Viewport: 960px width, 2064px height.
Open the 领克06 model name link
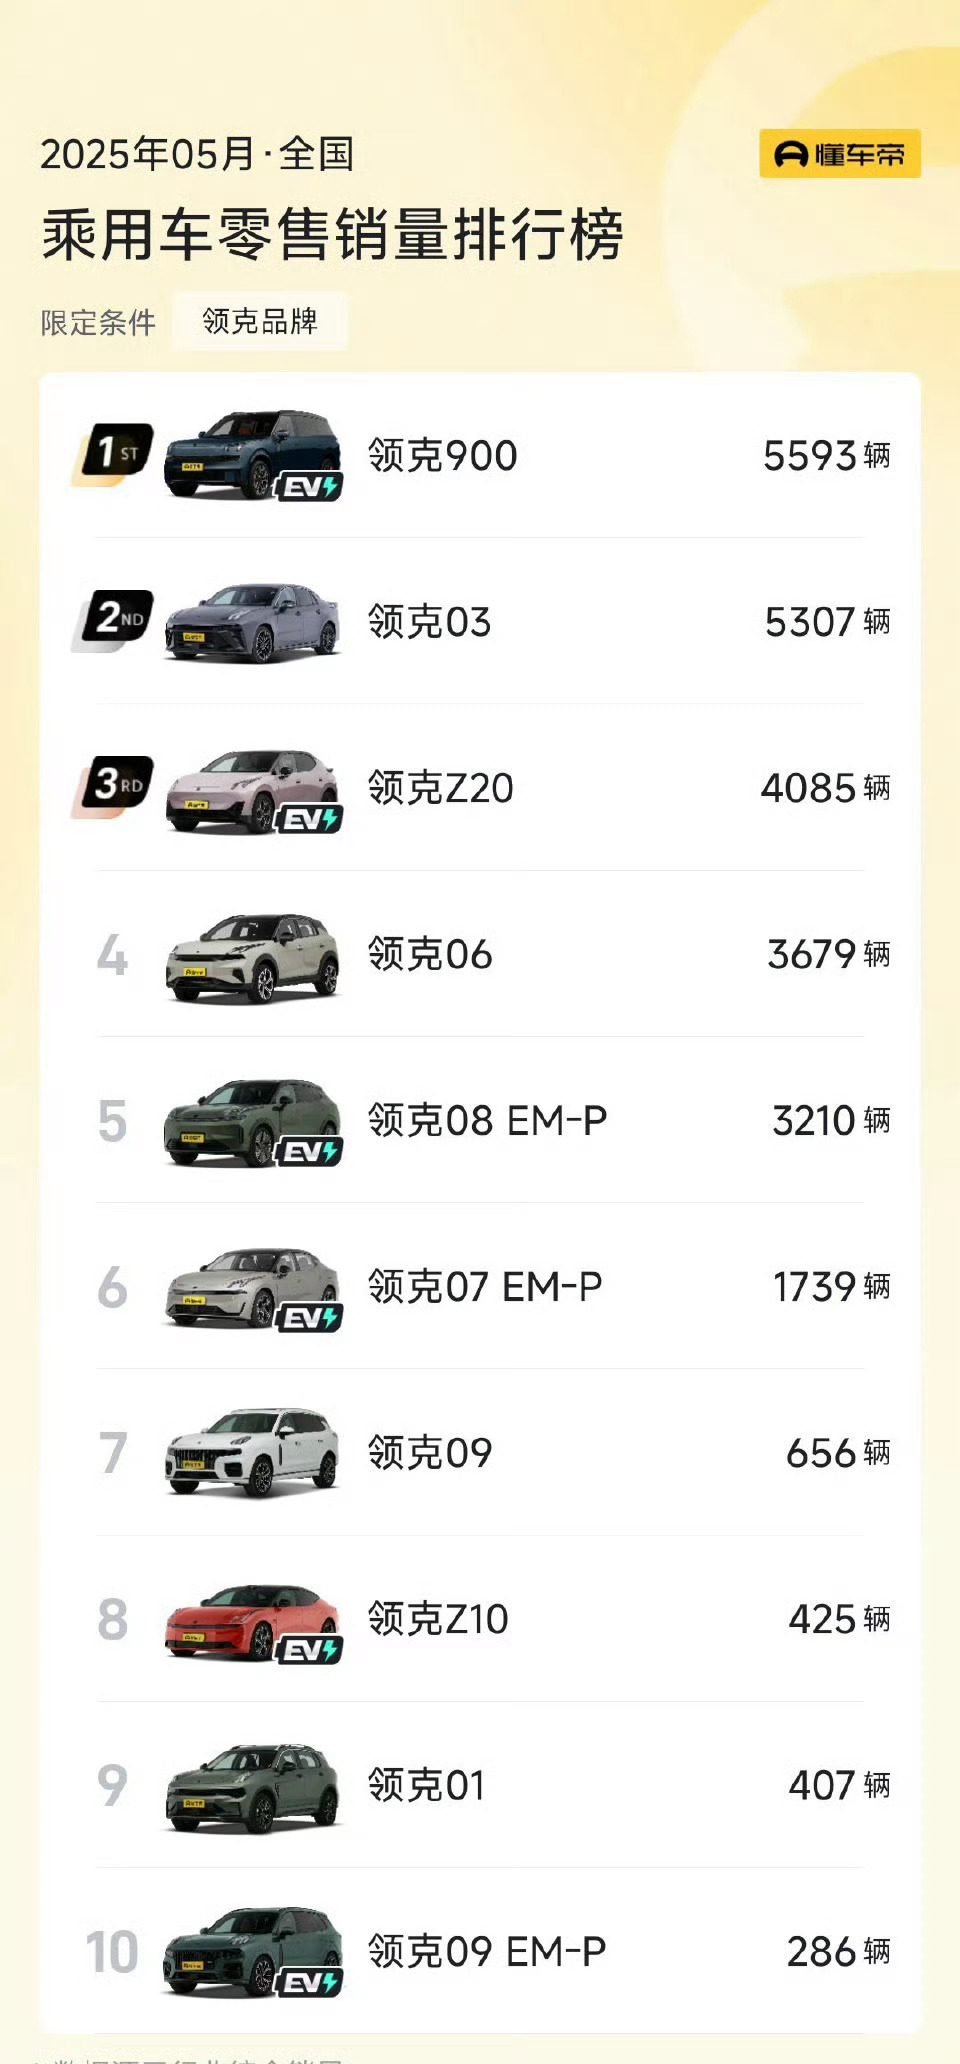pos(430,954)
